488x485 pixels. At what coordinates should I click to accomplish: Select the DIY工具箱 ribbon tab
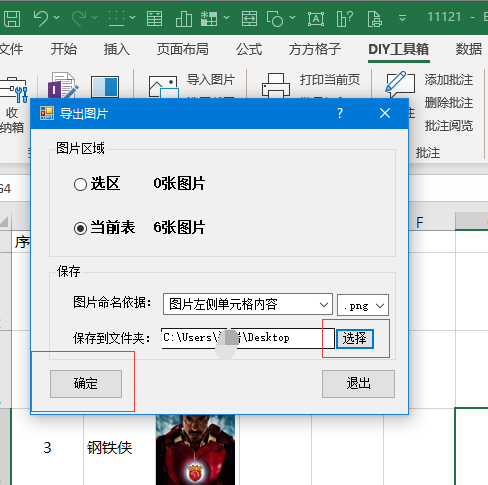[399, 49]
